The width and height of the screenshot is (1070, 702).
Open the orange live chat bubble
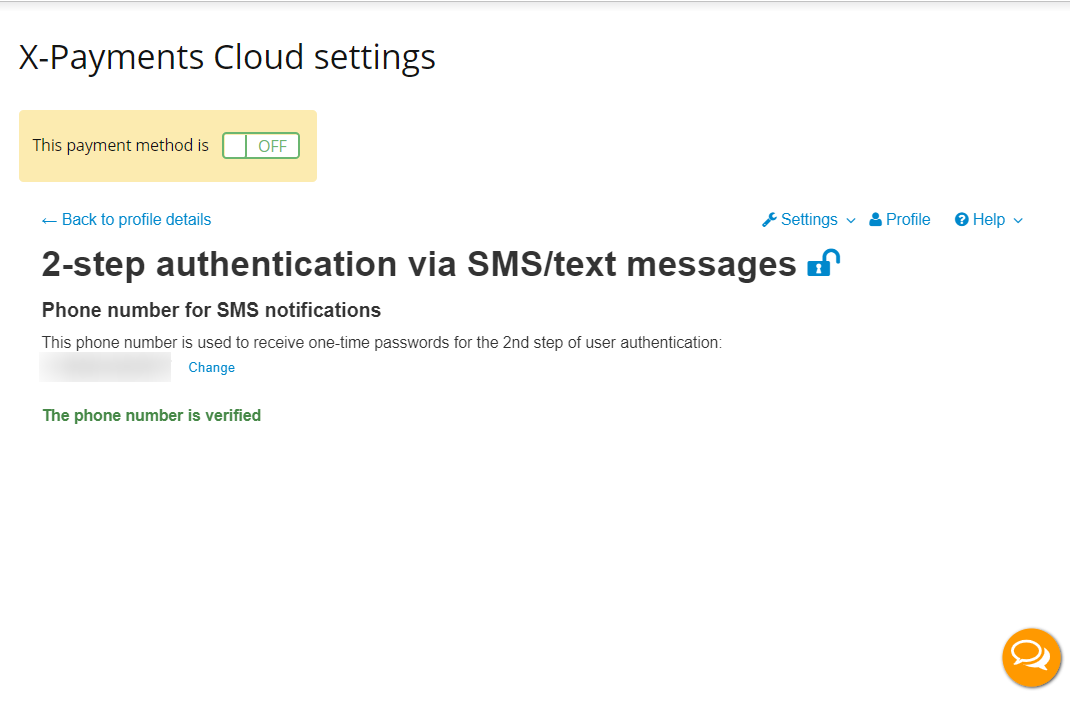1031,657
